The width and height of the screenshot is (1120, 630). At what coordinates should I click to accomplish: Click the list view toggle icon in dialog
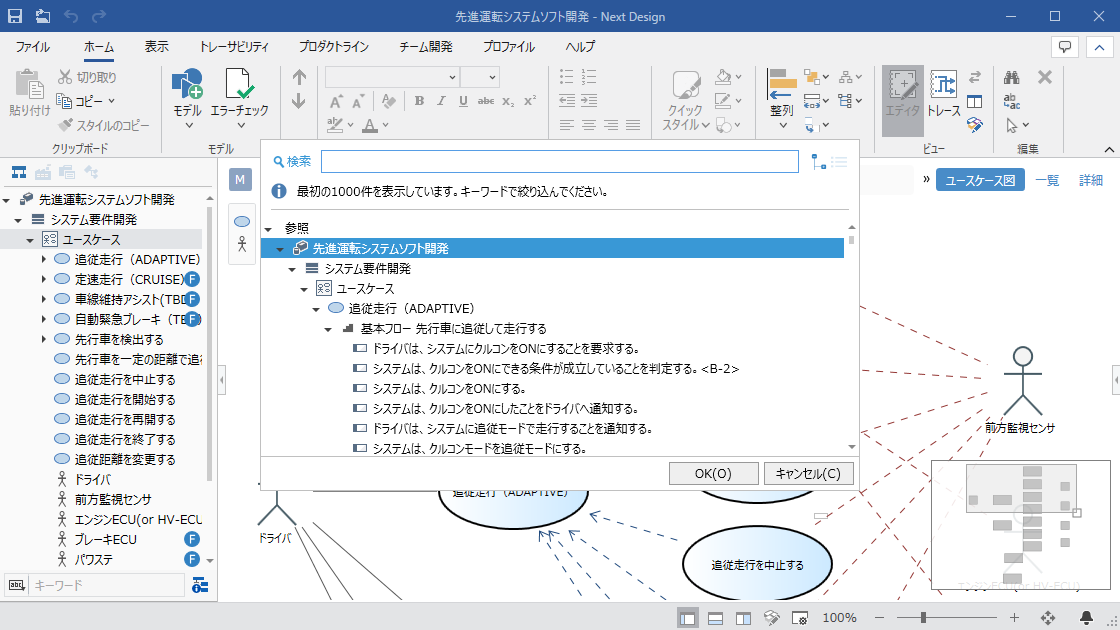tap(839, 162)
